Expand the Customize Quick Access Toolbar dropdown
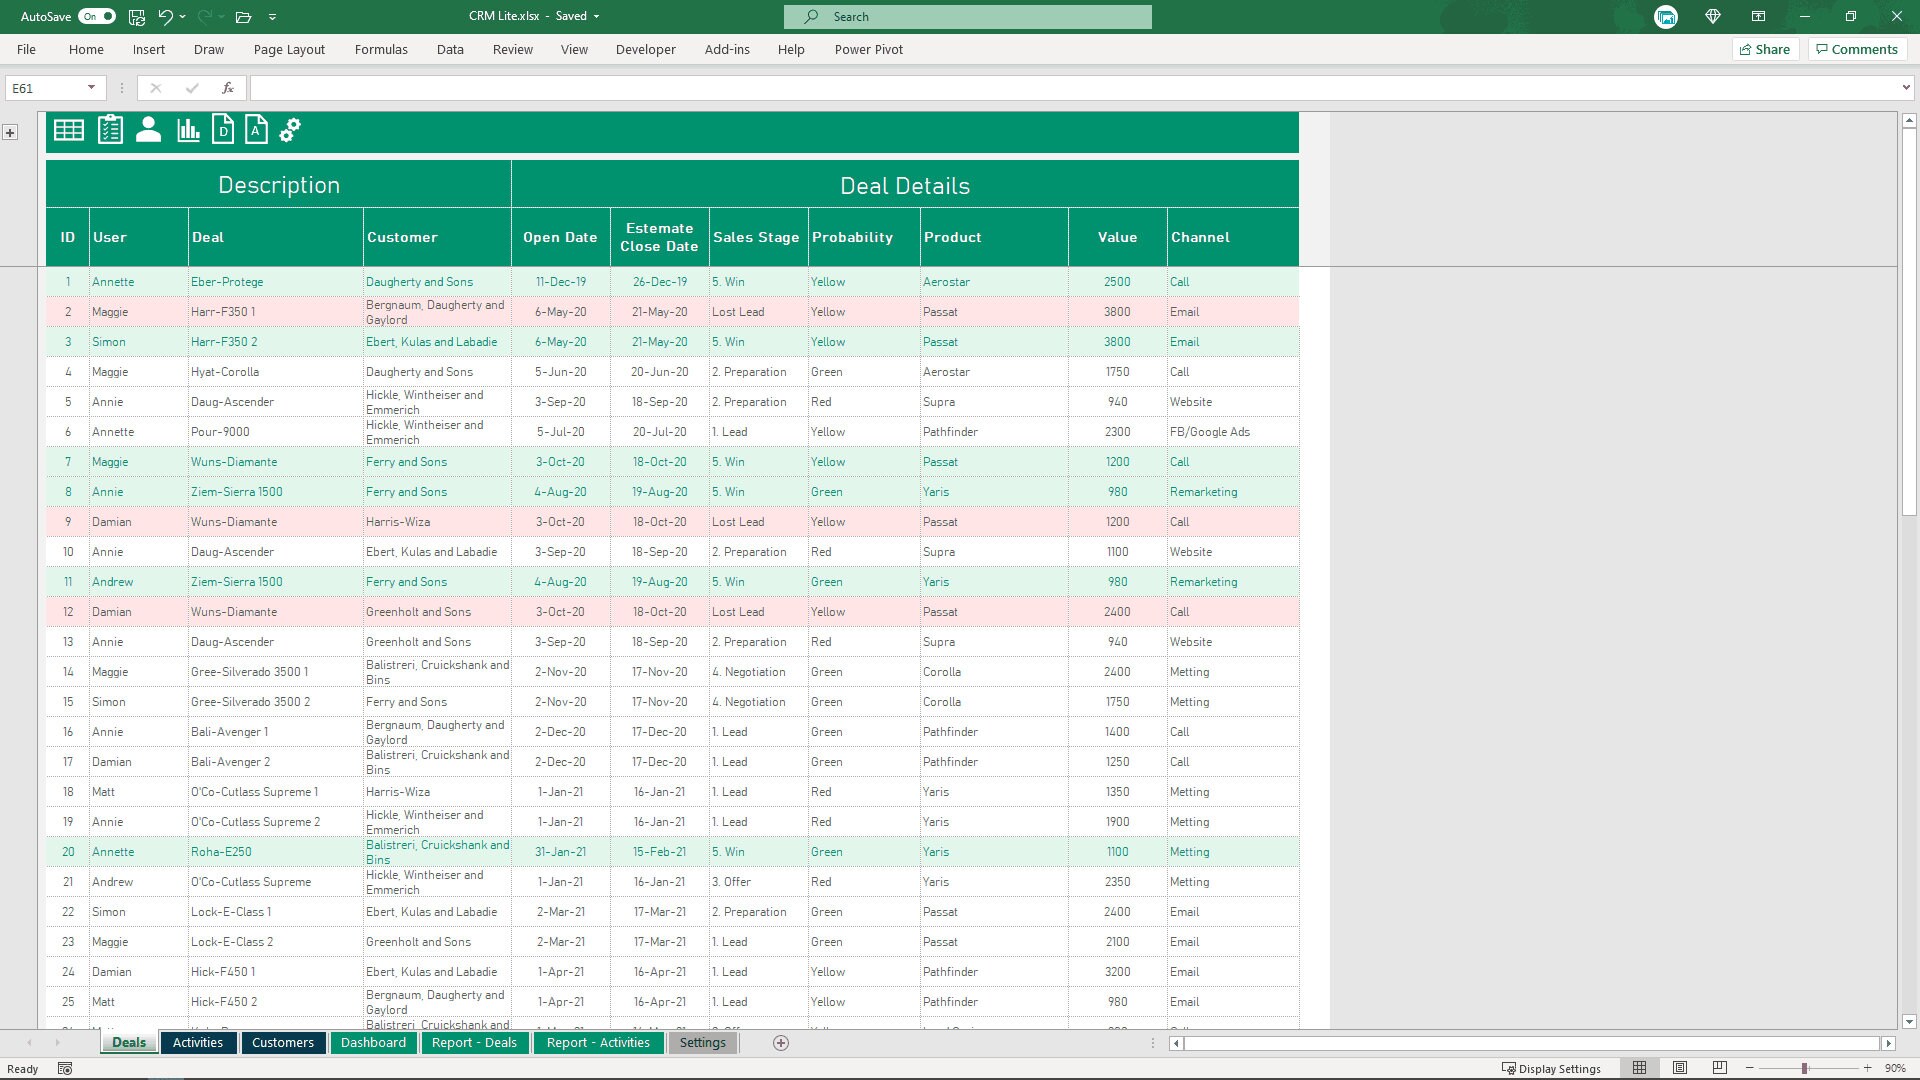This screenshot has width=1920, height=1080. (272, 16)
